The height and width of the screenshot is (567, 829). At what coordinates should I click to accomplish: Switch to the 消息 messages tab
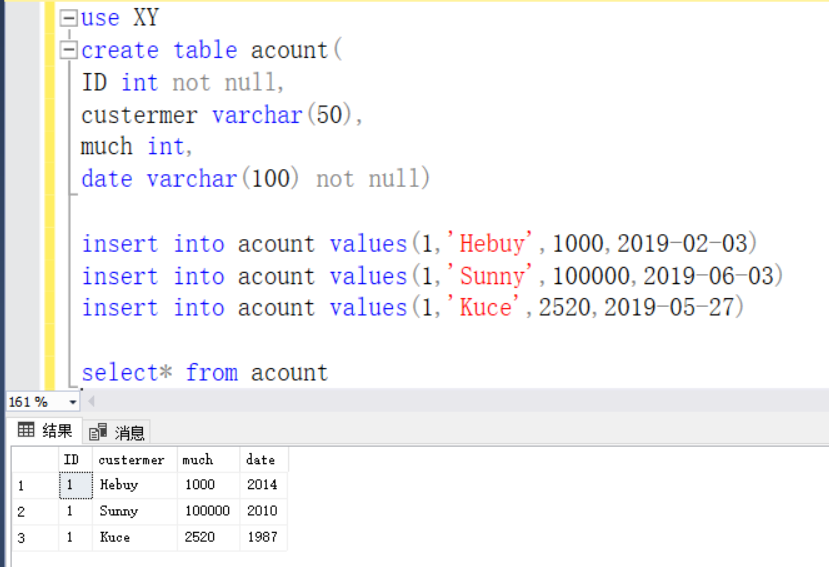117,432
